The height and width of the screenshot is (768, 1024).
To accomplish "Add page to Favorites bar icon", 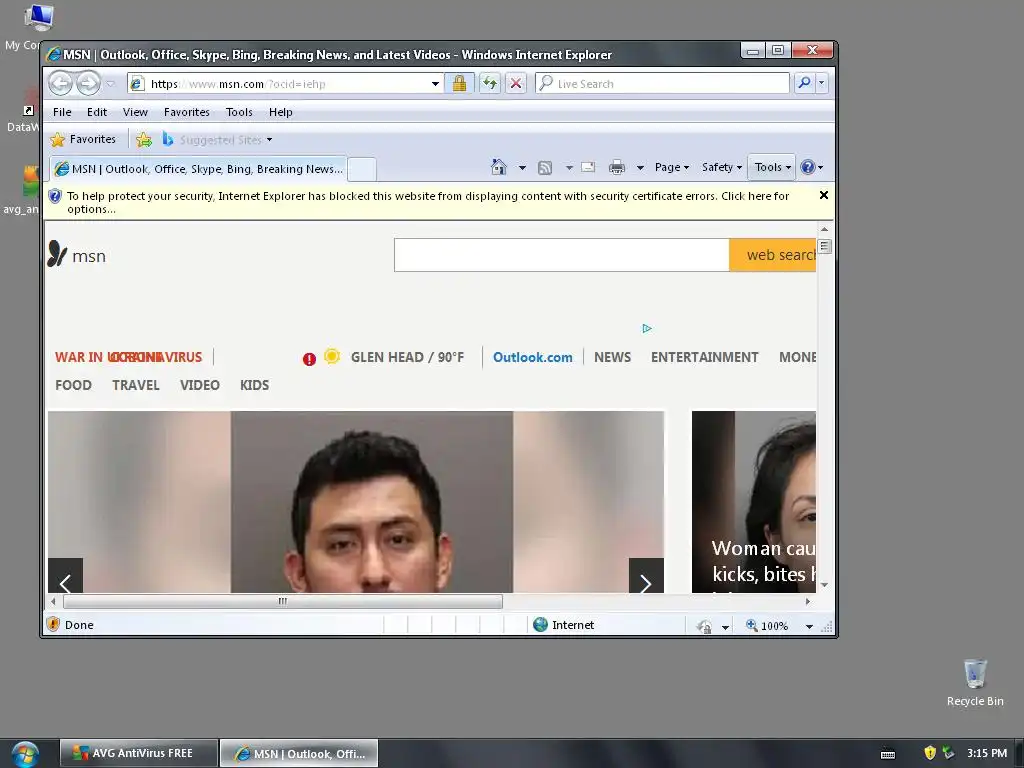I will (144, 139).
